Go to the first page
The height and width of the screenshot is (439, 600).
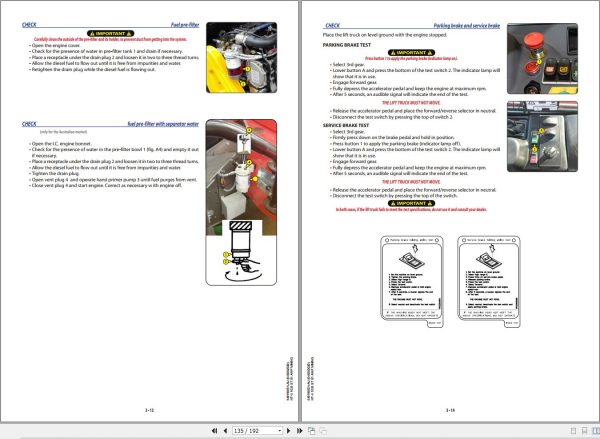pos(214,431)
